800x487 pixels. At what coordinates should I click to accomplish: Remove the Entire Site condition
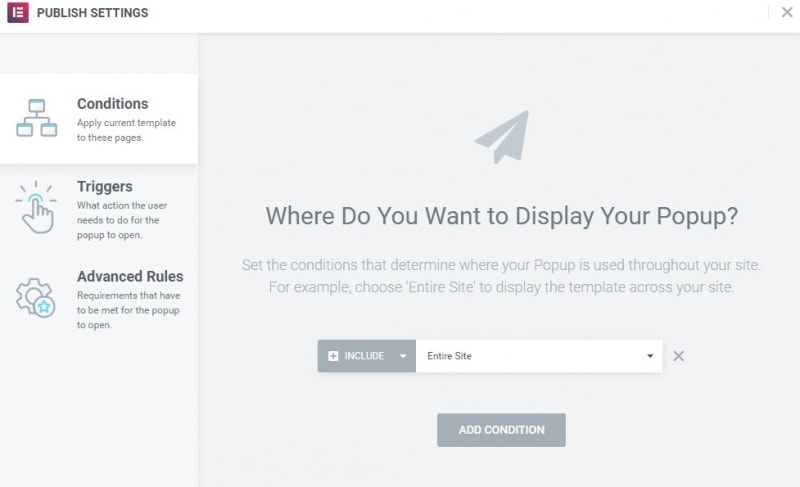[678, 356]
